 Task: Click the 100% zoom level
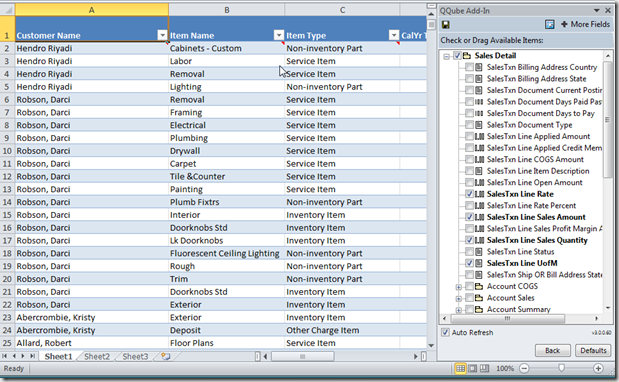point(505,369)
